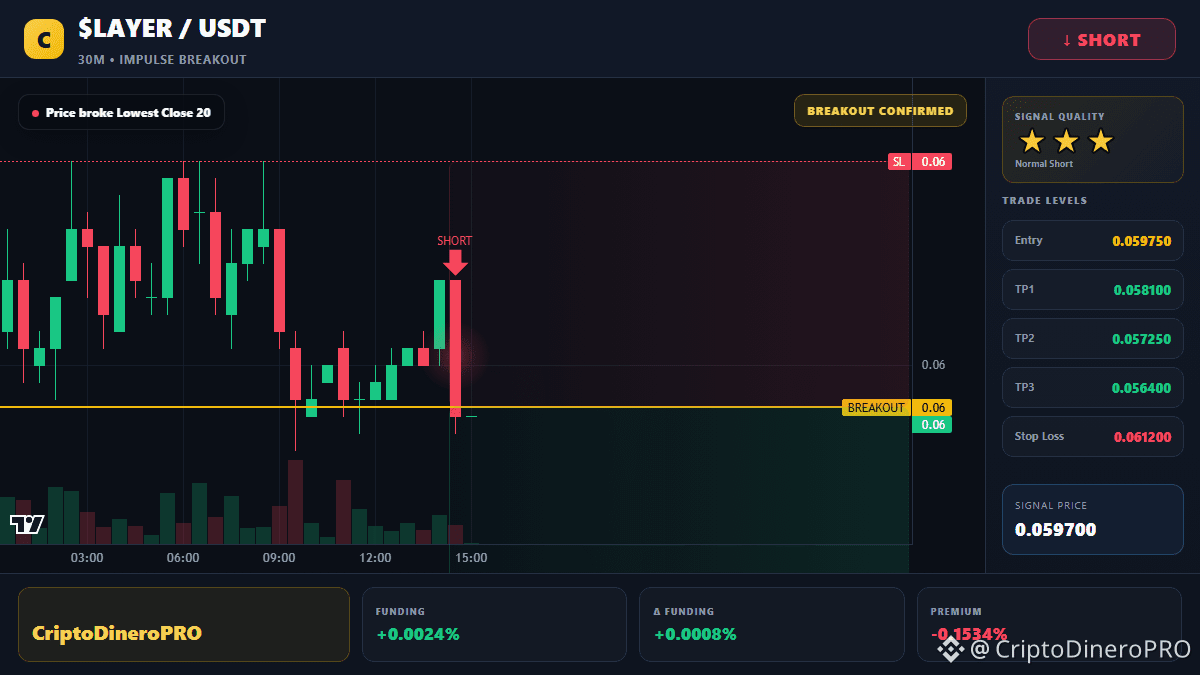Click the Premium -0.1534% card
This screenshot has width=1200, height=675.
coord(1050,624)
